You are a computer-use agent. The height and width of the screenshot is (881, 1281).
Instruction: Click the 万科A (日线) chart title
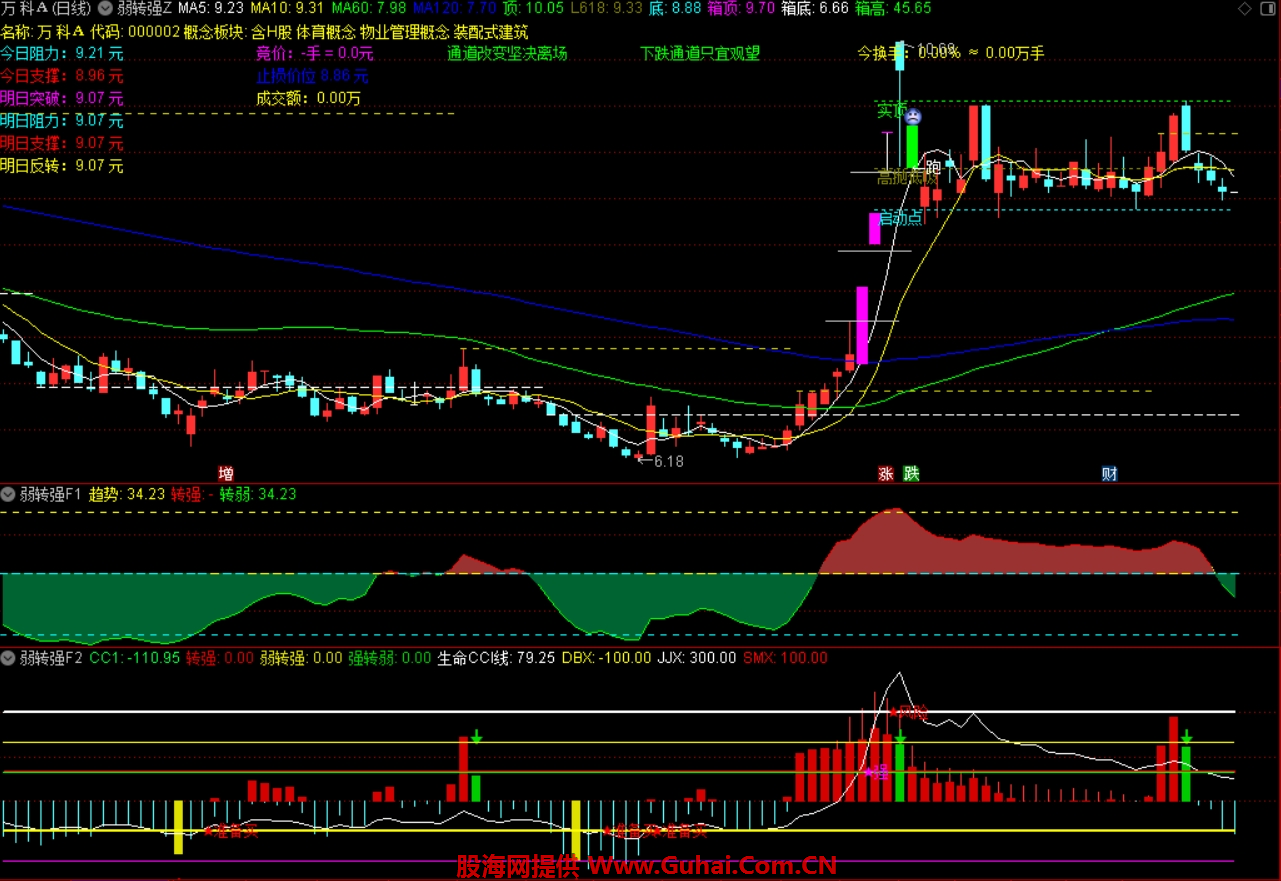(46, 8)
